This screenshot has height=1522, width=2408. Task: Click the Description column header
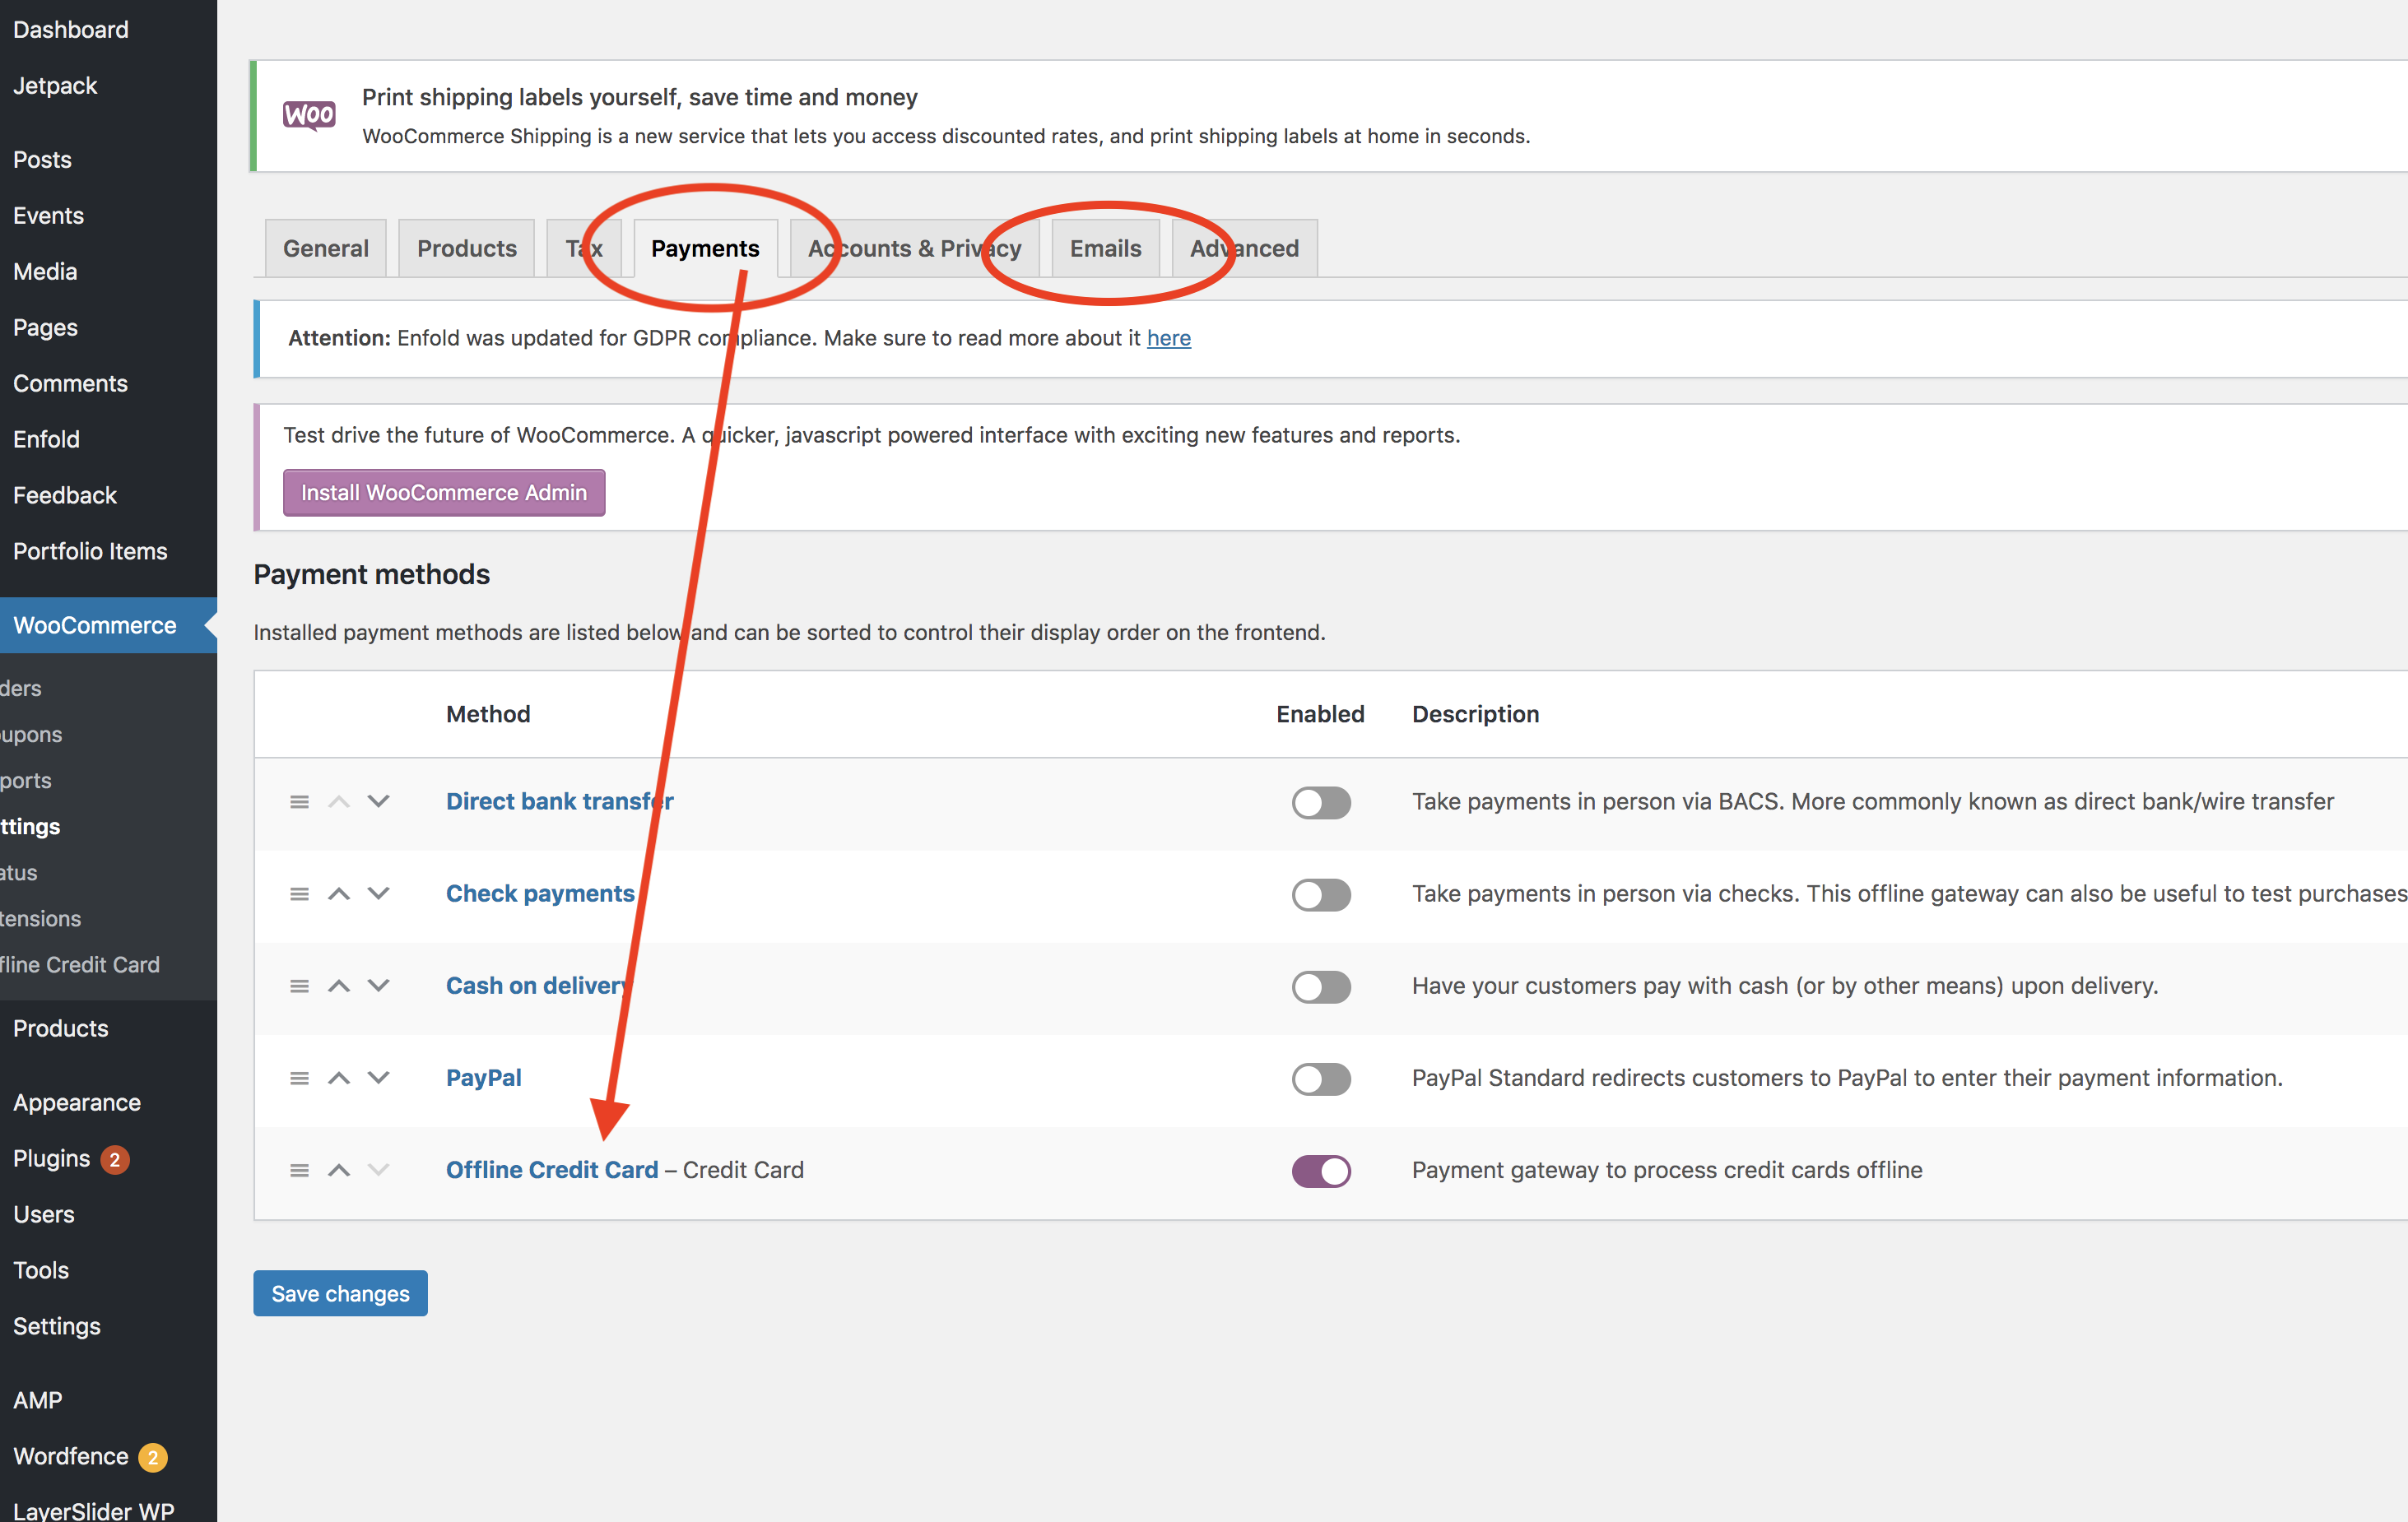pyautogui.click(x=1475, y=714)
